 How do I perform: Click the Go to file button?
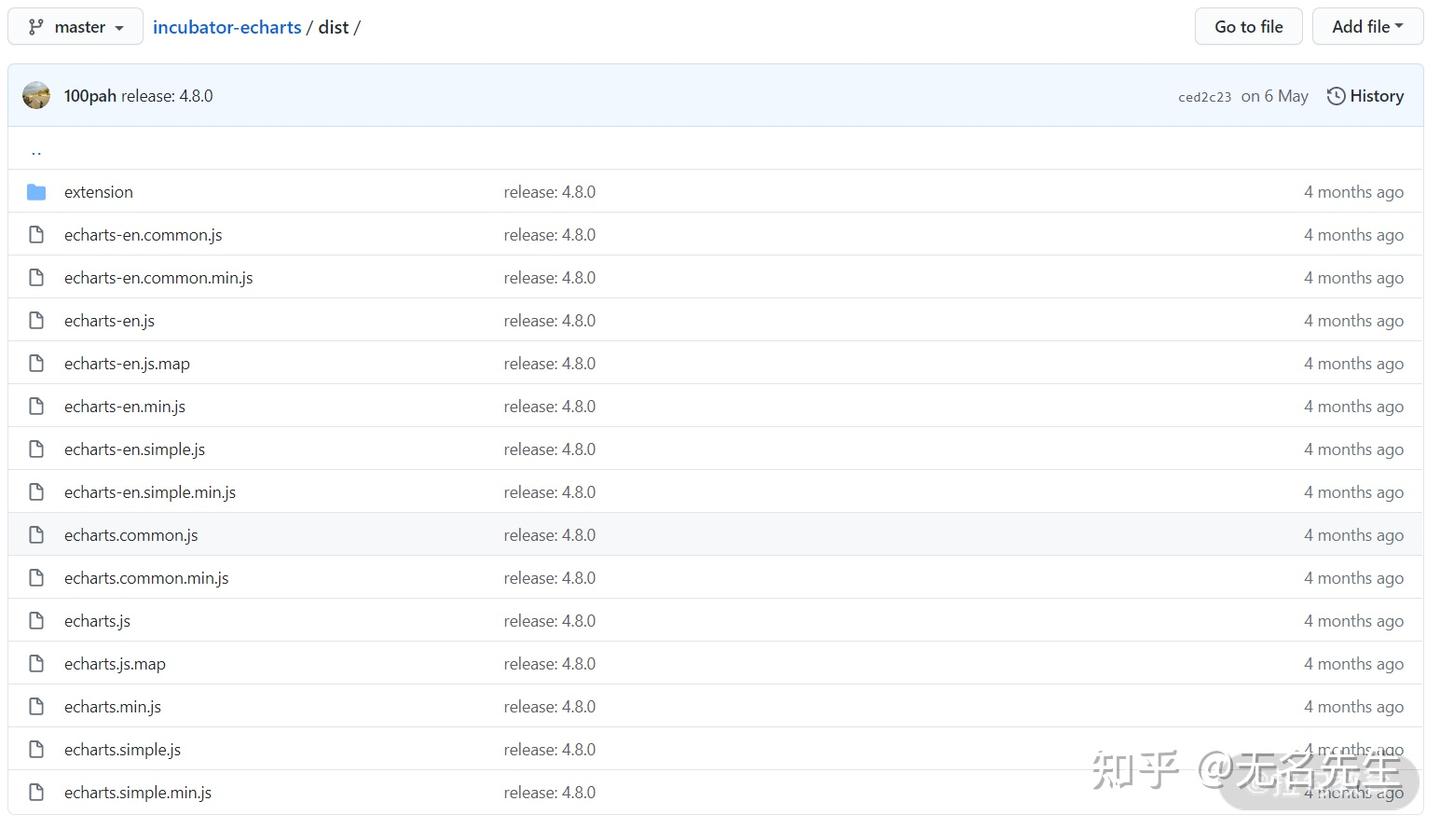point(1248,27)
